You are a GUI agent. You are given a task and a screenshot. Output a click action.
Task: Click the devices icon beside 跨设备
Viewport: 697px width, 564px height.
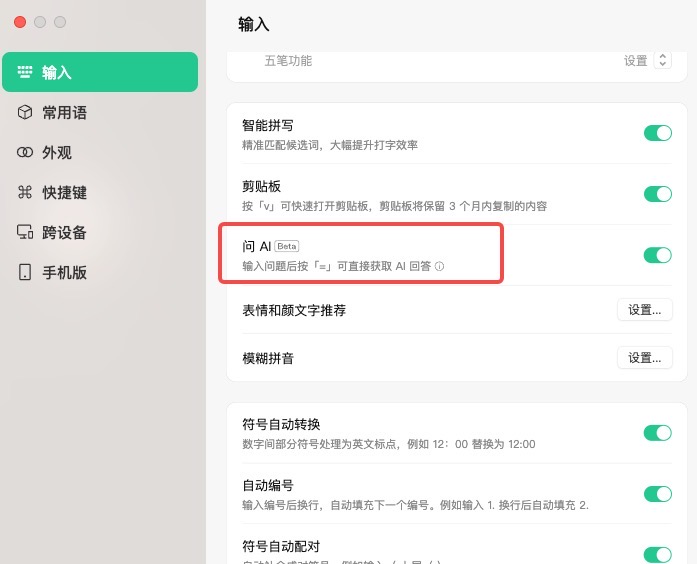click(25, 233)
